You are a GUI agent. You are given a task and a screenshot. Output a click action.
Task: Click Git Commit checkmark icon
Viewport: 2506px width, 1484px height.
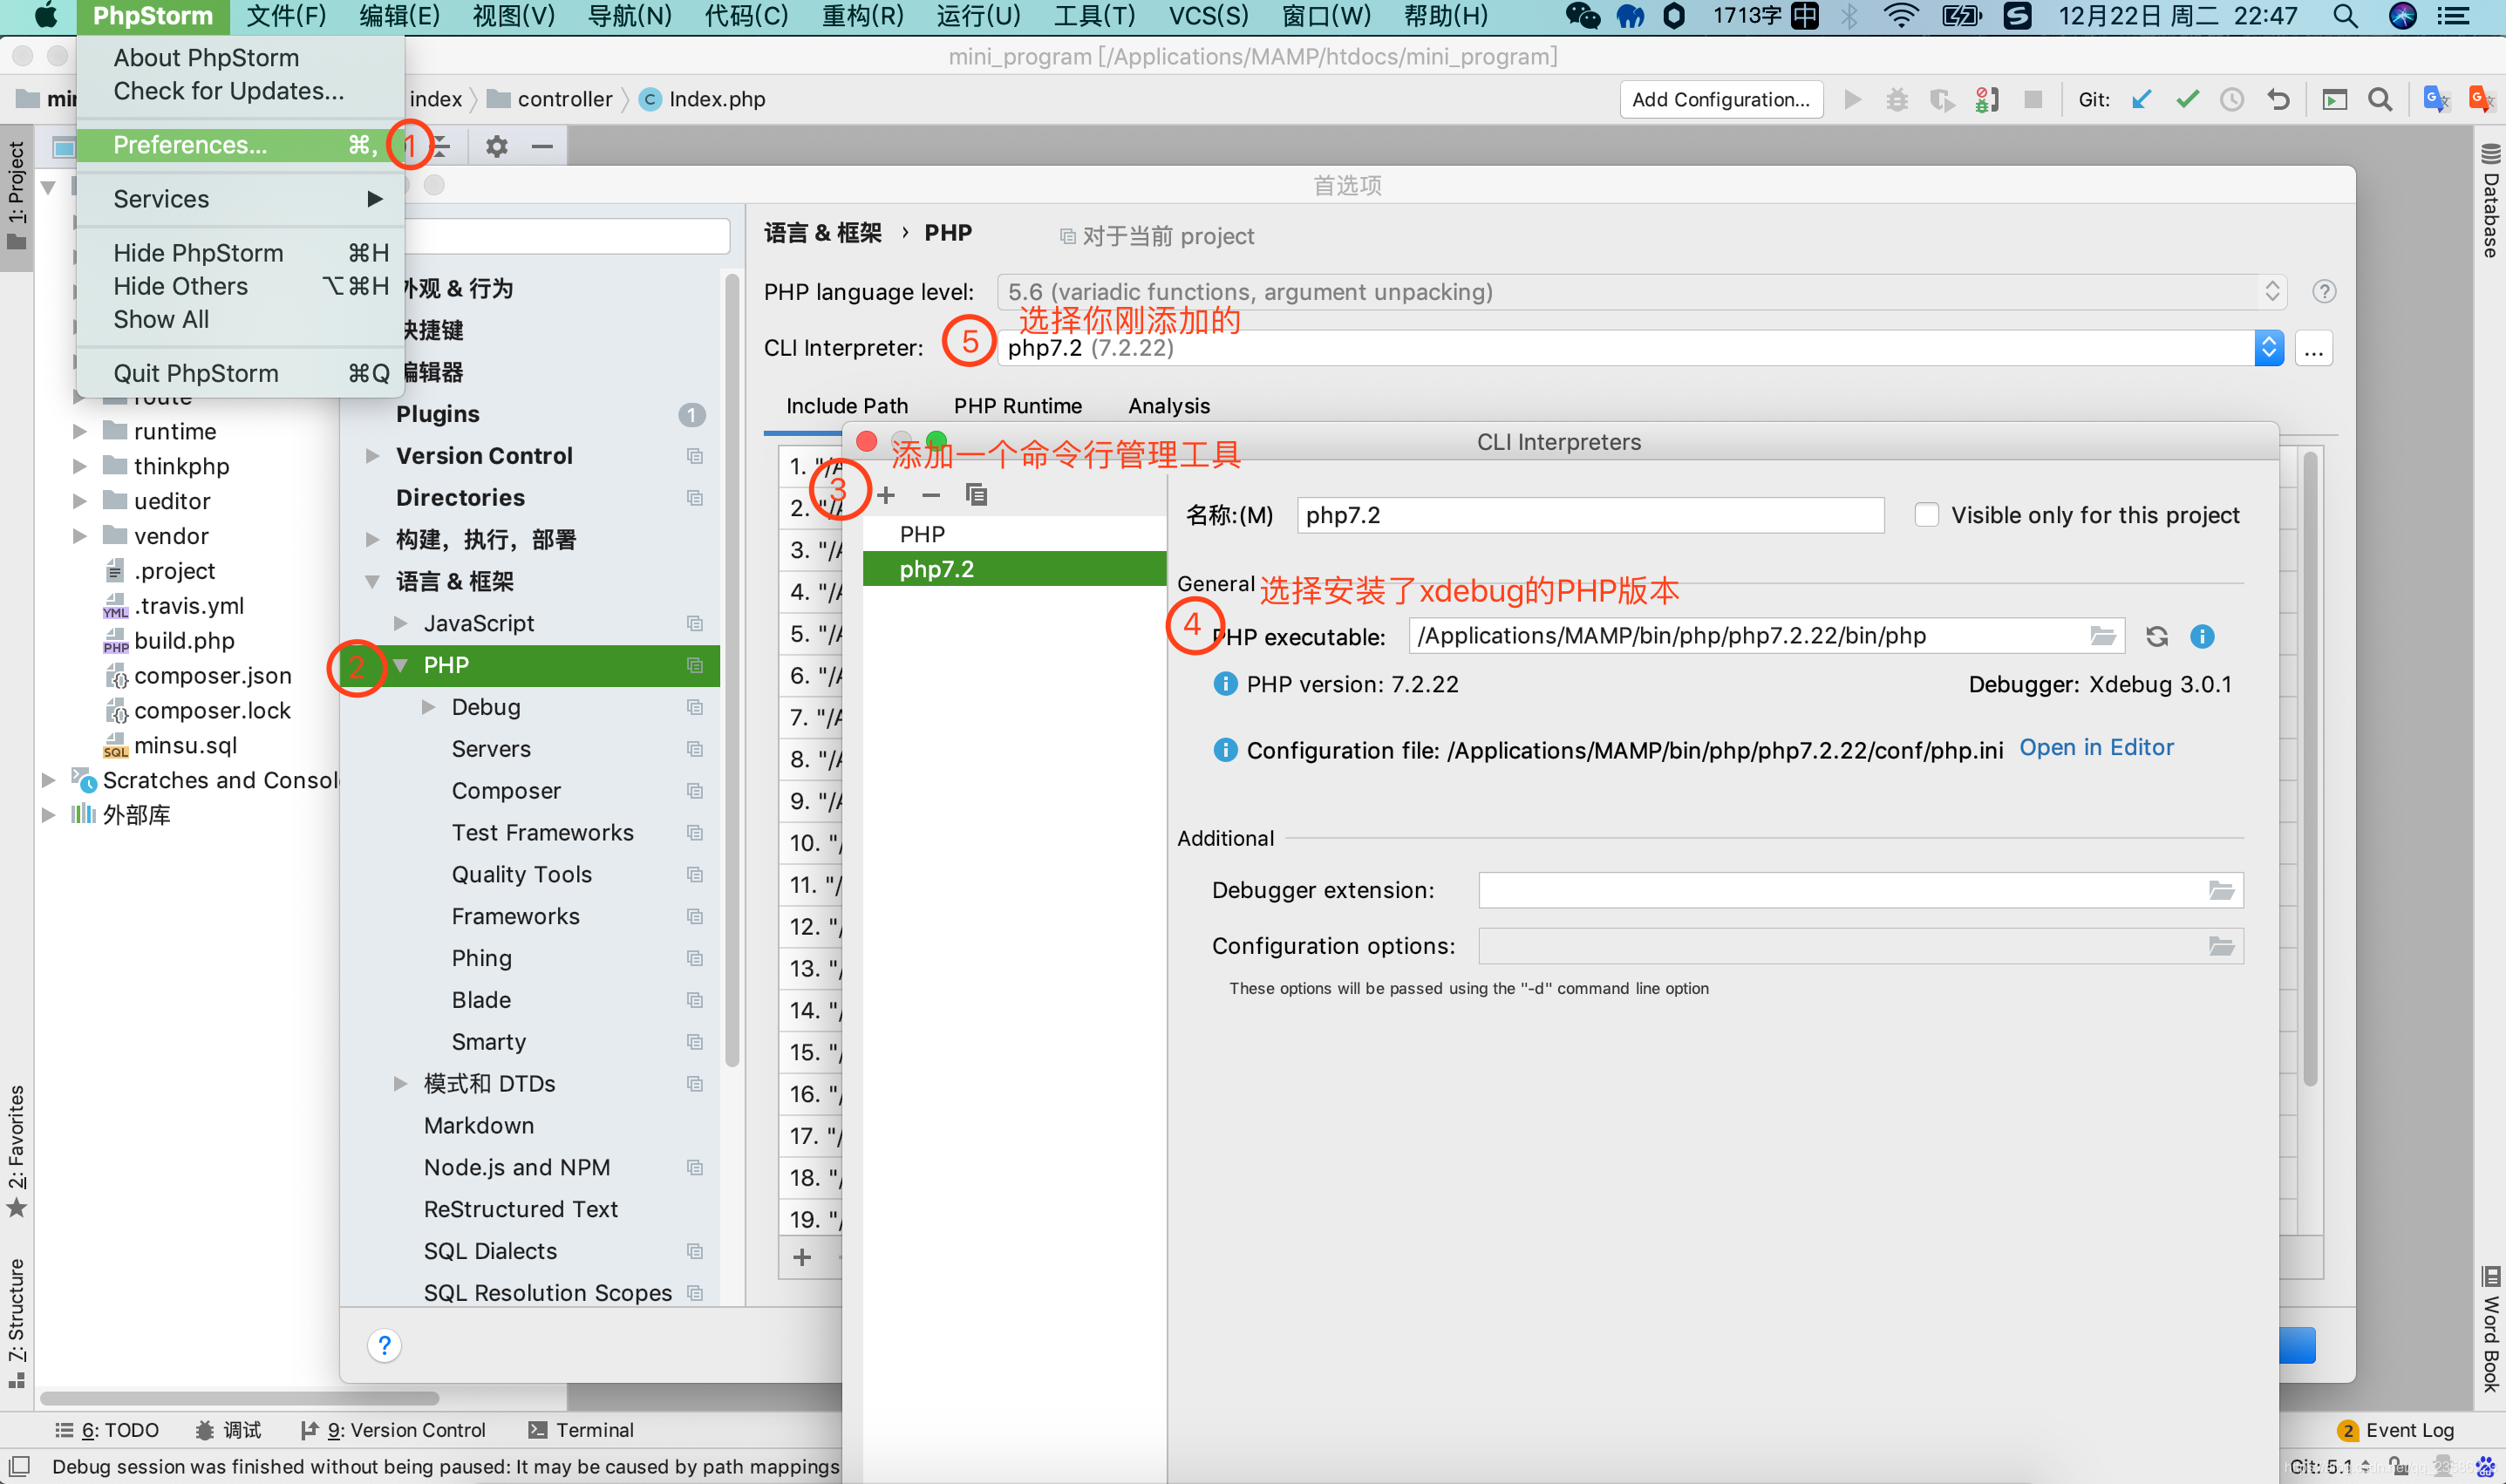[2187, 99]
